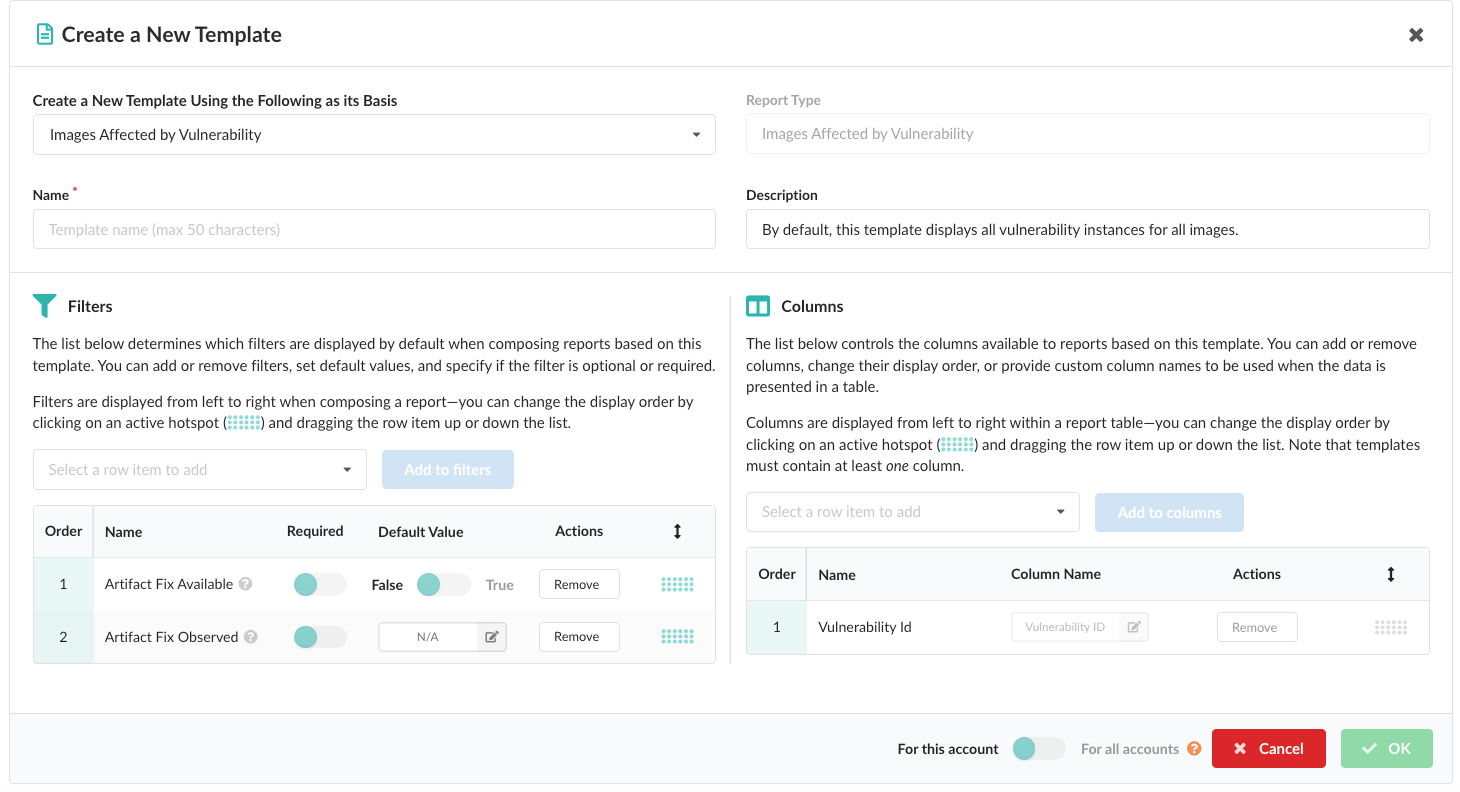This screenshot has height=792, width=1460.
Task: Click orange help icon beside For all accounts
Action: (1194, 748)
